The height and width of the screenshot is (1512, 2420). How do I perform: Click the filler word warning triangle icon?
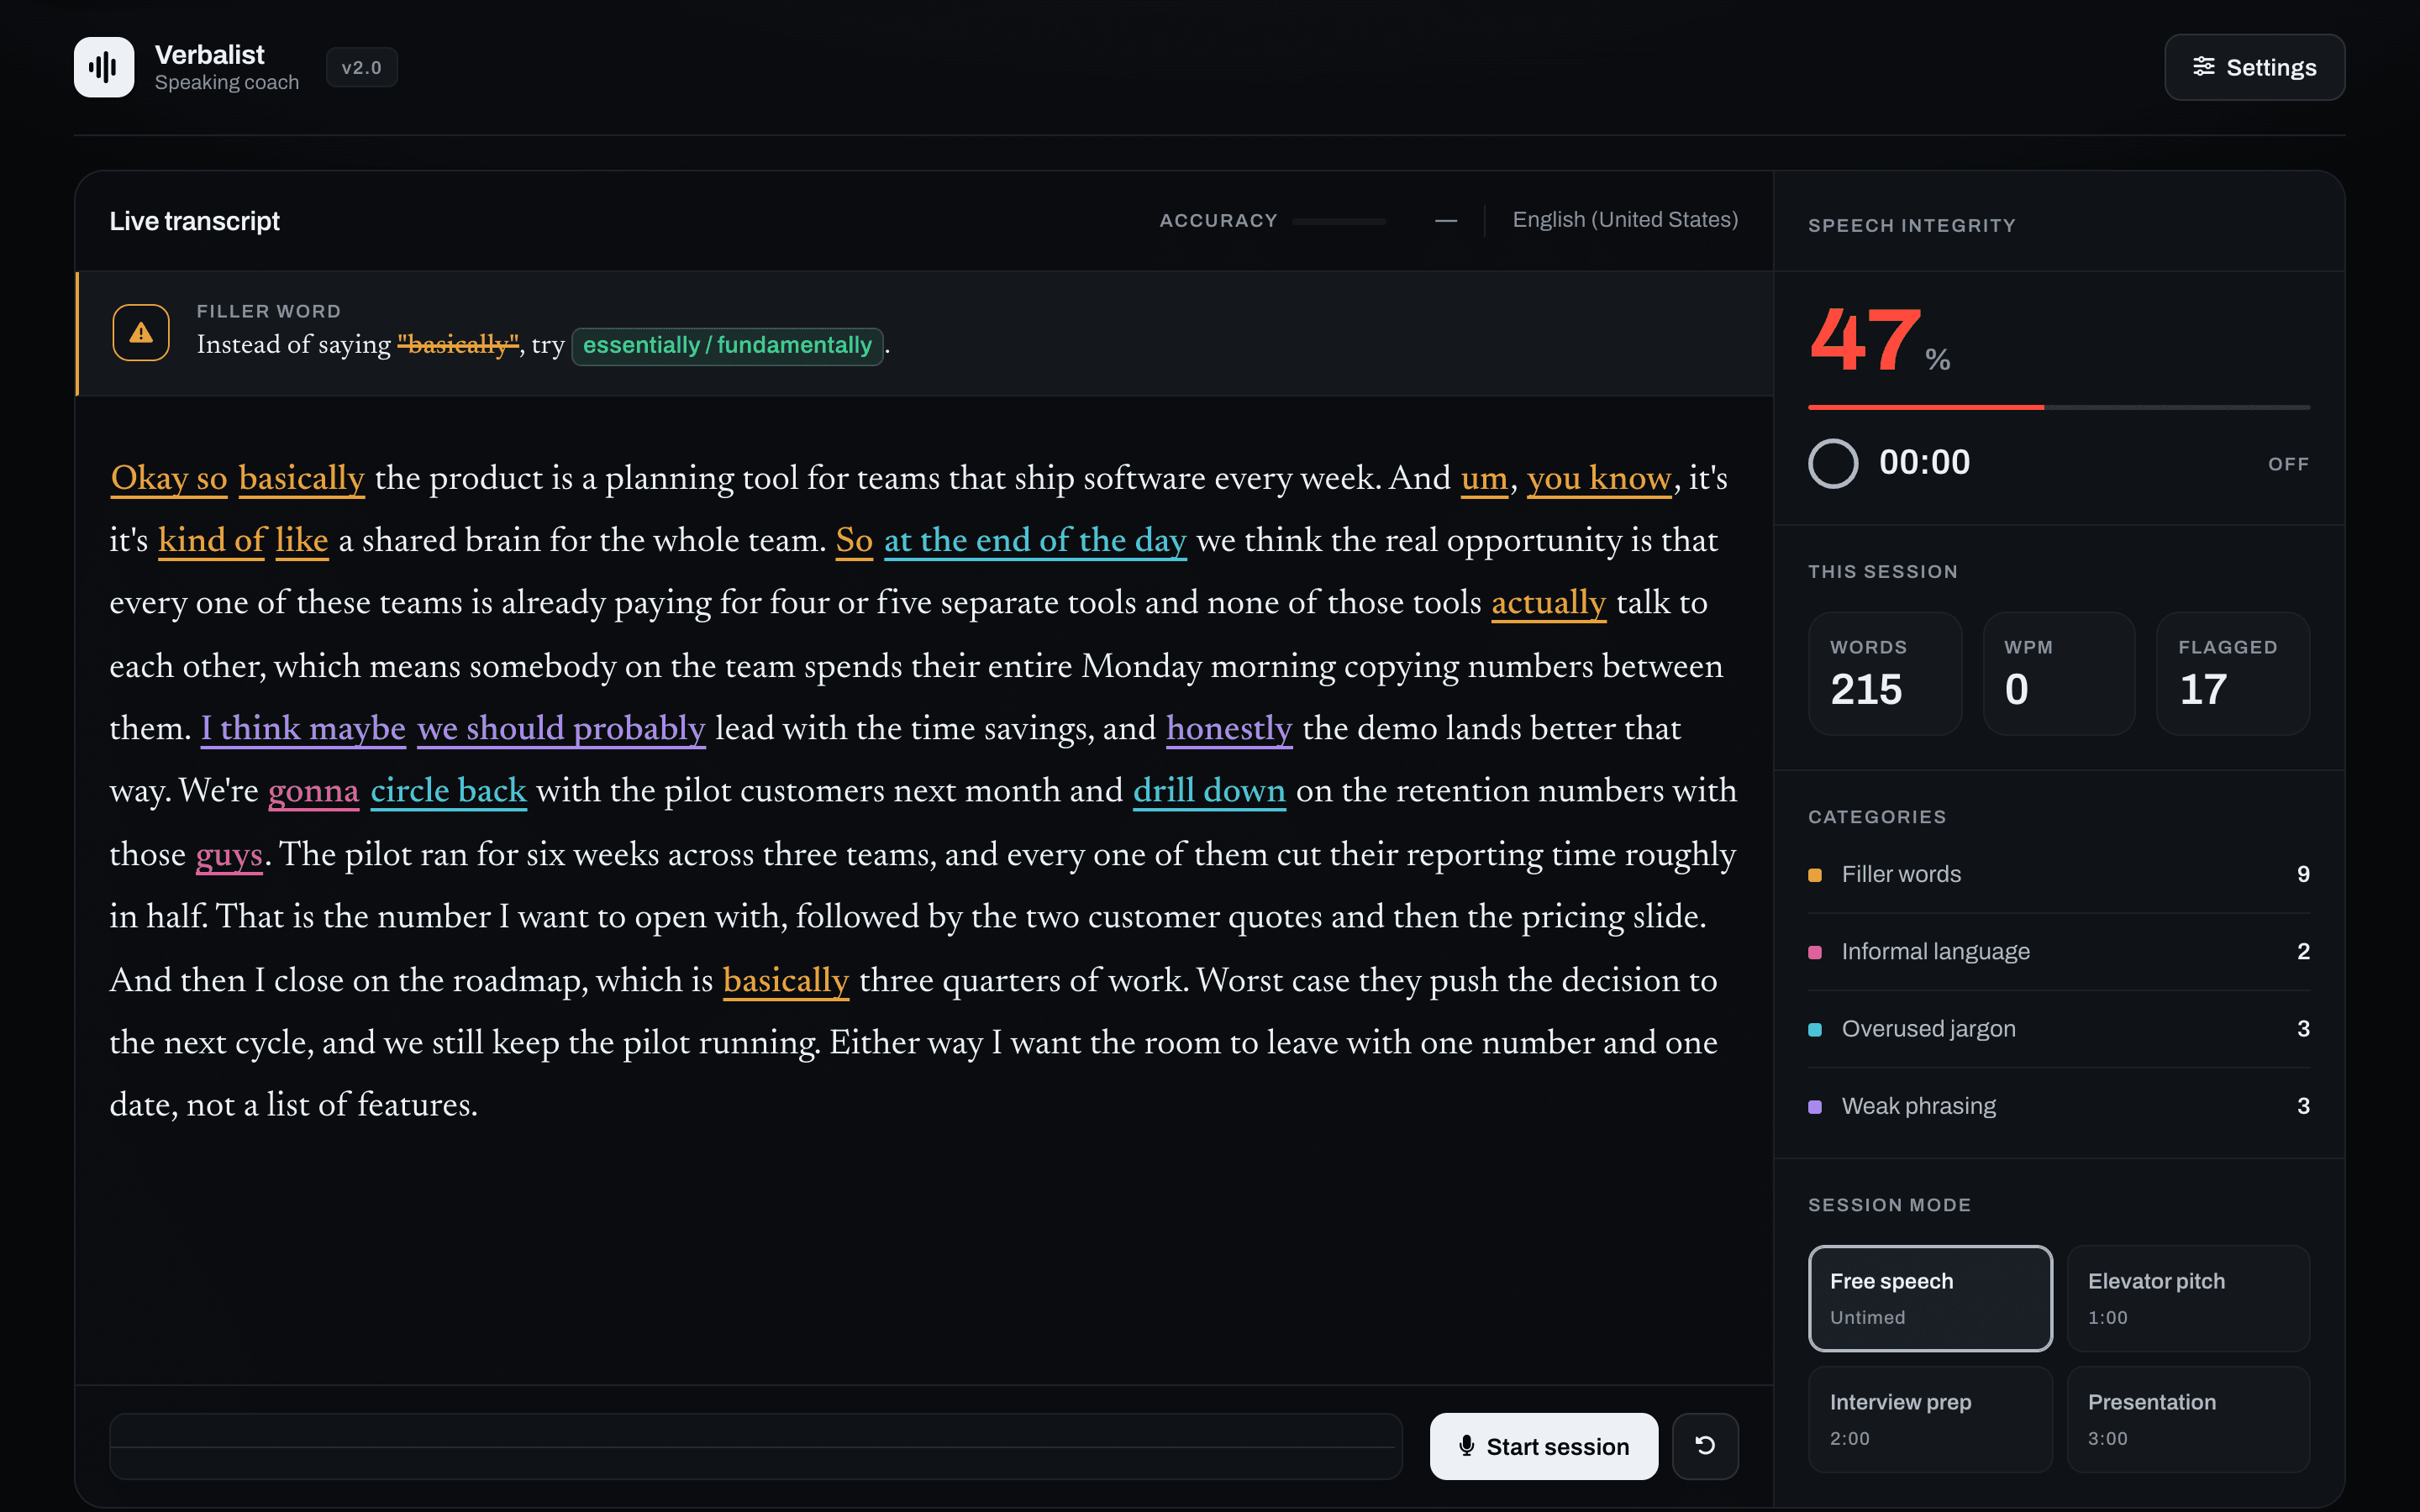[141, 333]
